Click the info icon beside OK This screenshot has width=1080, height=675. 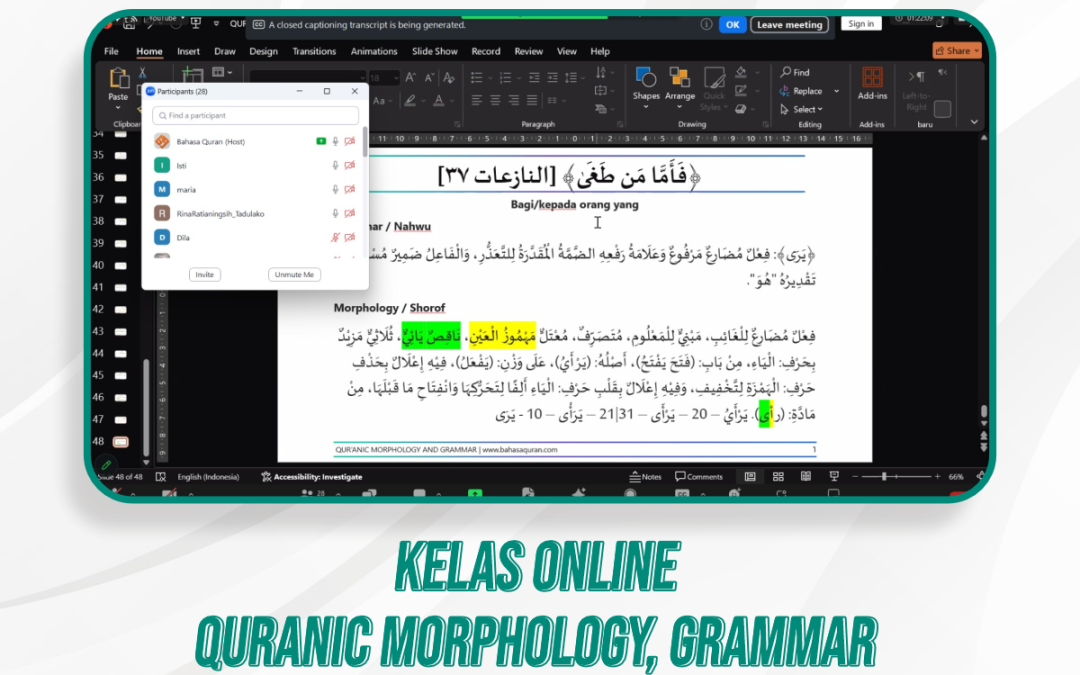point(706,24)
